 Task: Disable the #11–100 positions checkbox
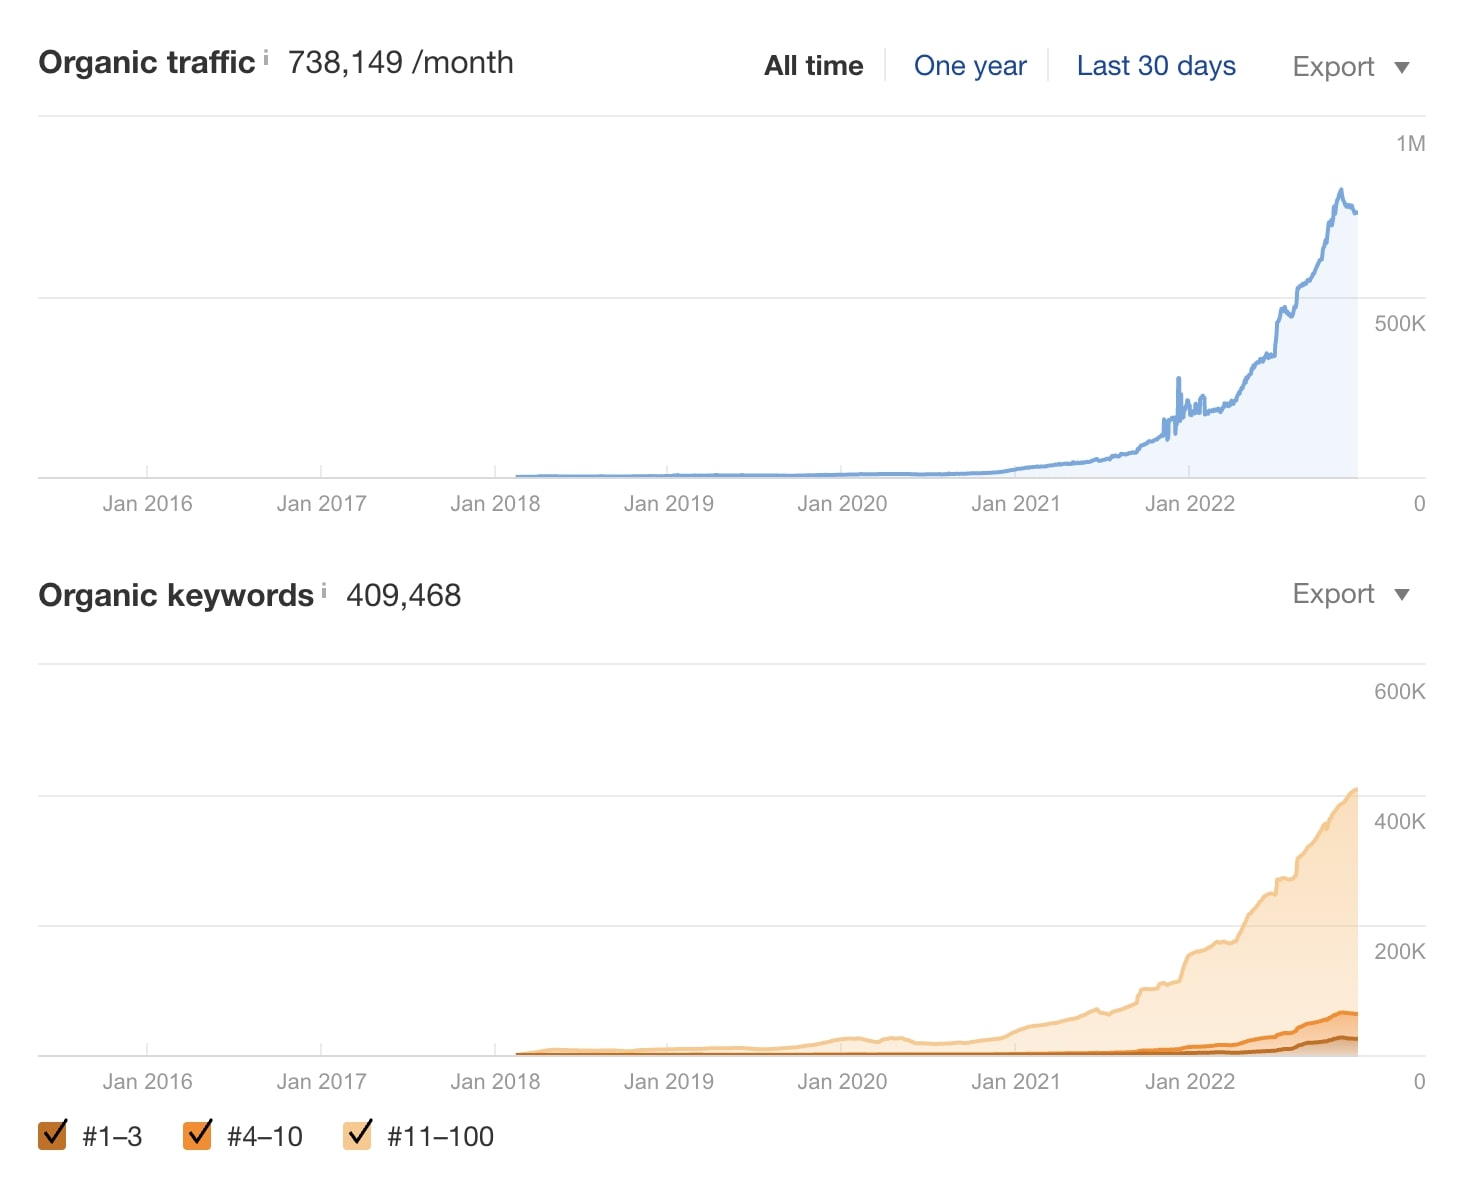pyautogui.click(x=357, y=1135)
